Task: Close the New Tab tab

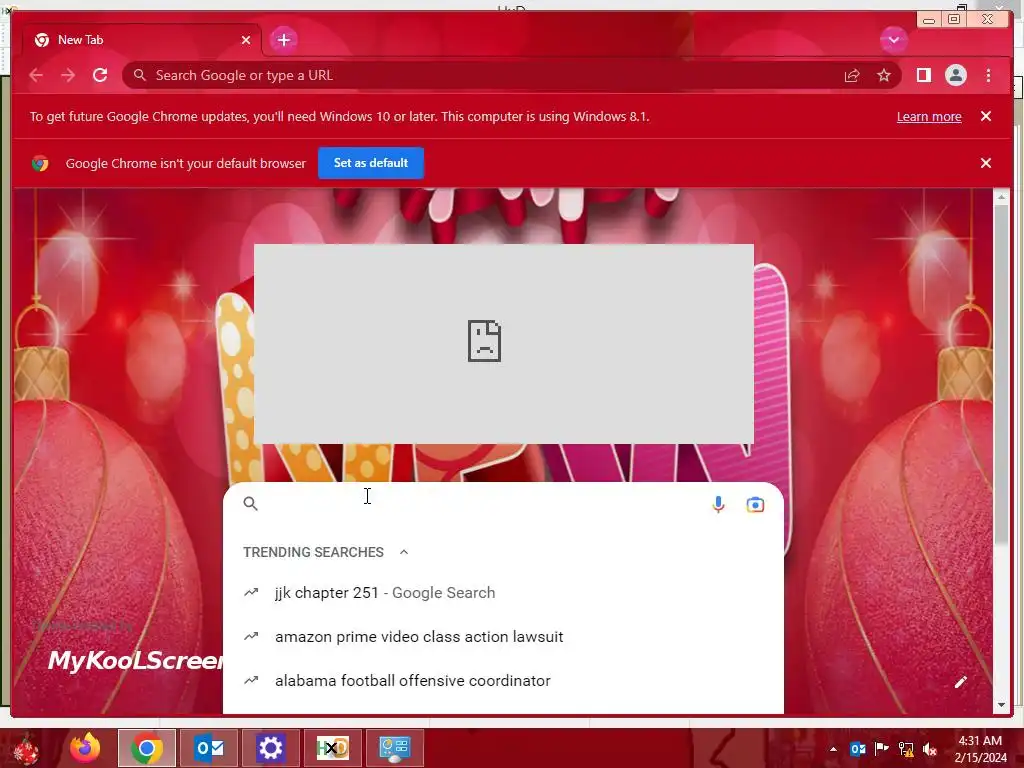Action: tap(246, 40)
